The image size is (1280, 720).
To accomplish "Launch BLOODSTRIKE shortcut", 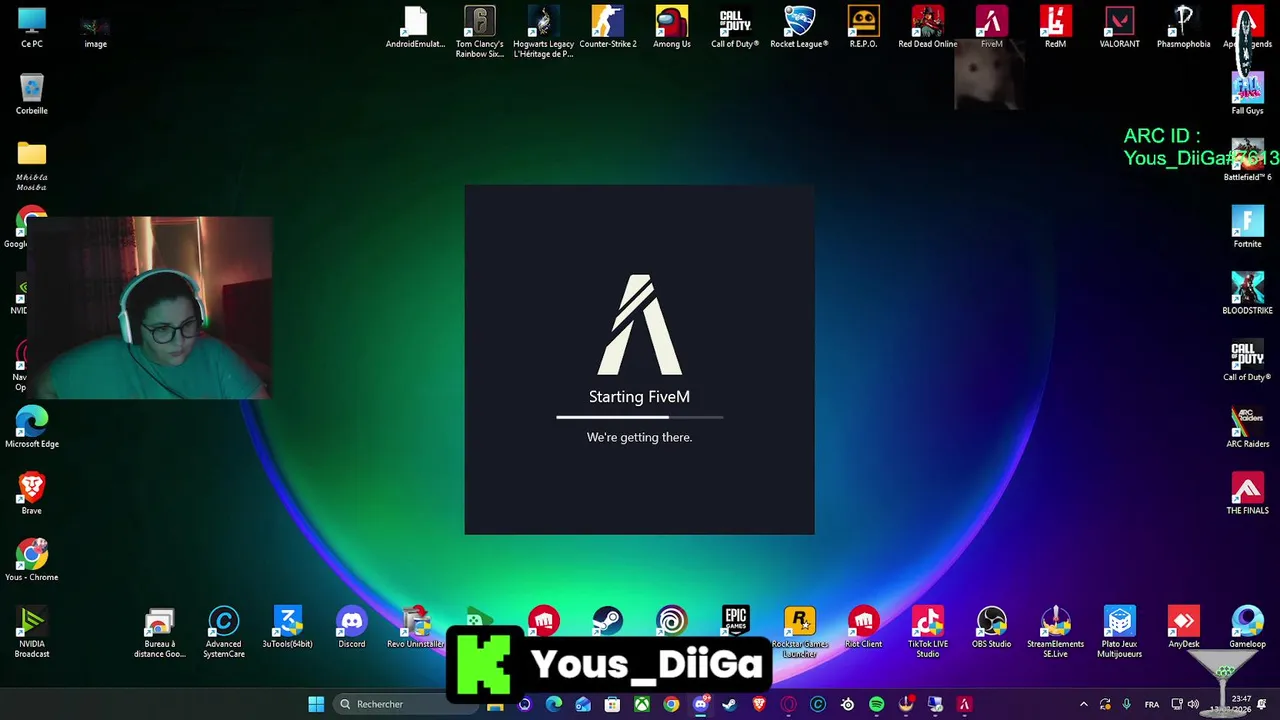I will 1248,295.
